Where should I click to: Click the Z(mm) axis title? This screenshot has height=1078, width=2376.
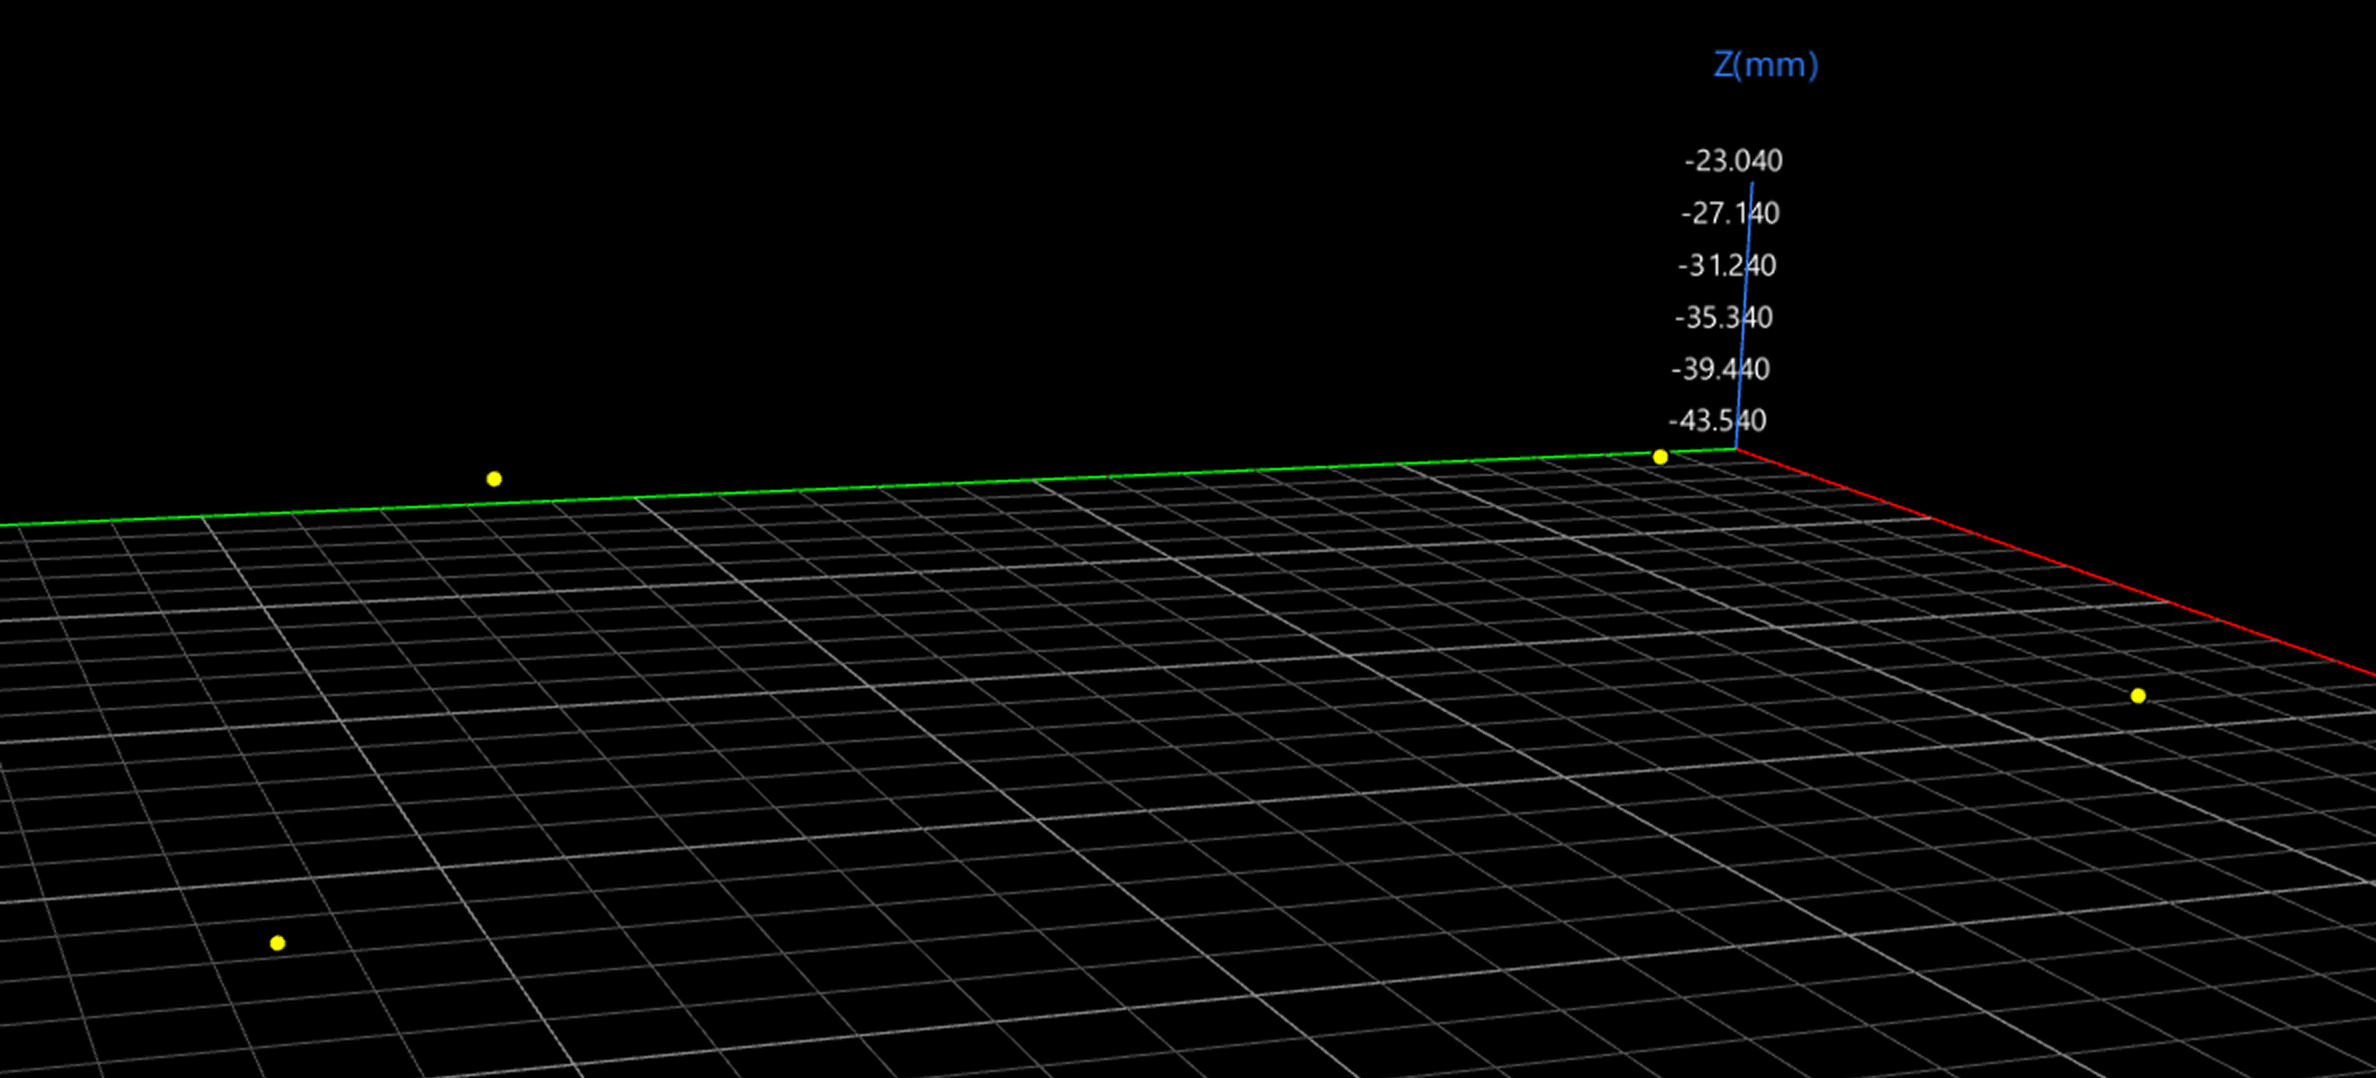1766,64
